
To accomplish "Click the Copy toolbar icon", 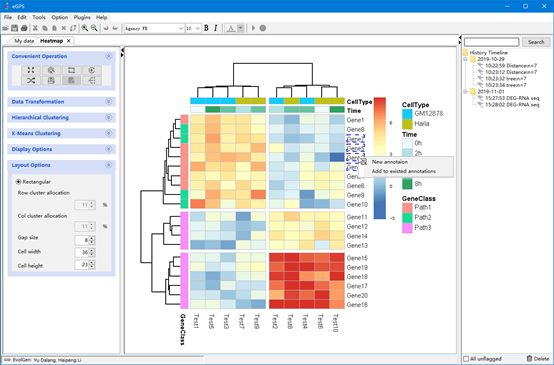I will point(45,28).
